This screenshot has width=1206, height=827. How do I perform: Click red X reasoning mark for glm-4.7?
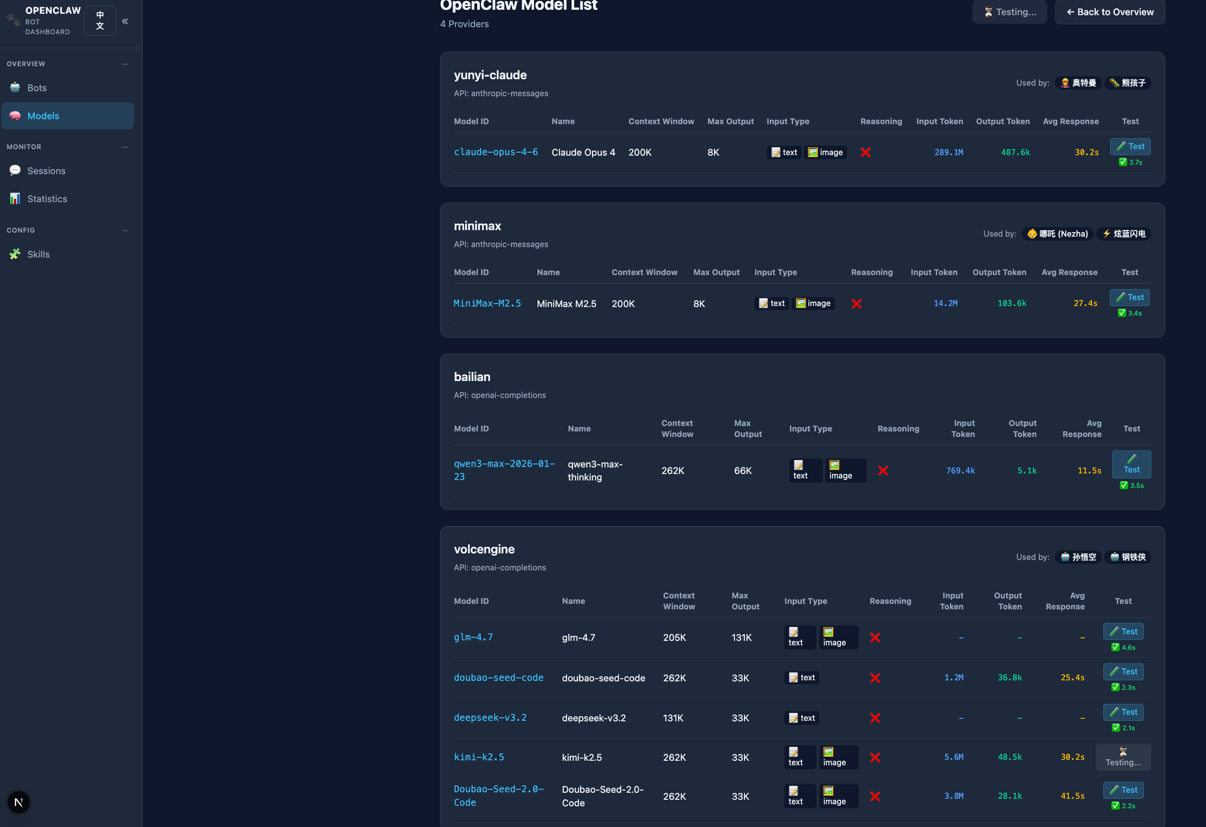(875, 637)
